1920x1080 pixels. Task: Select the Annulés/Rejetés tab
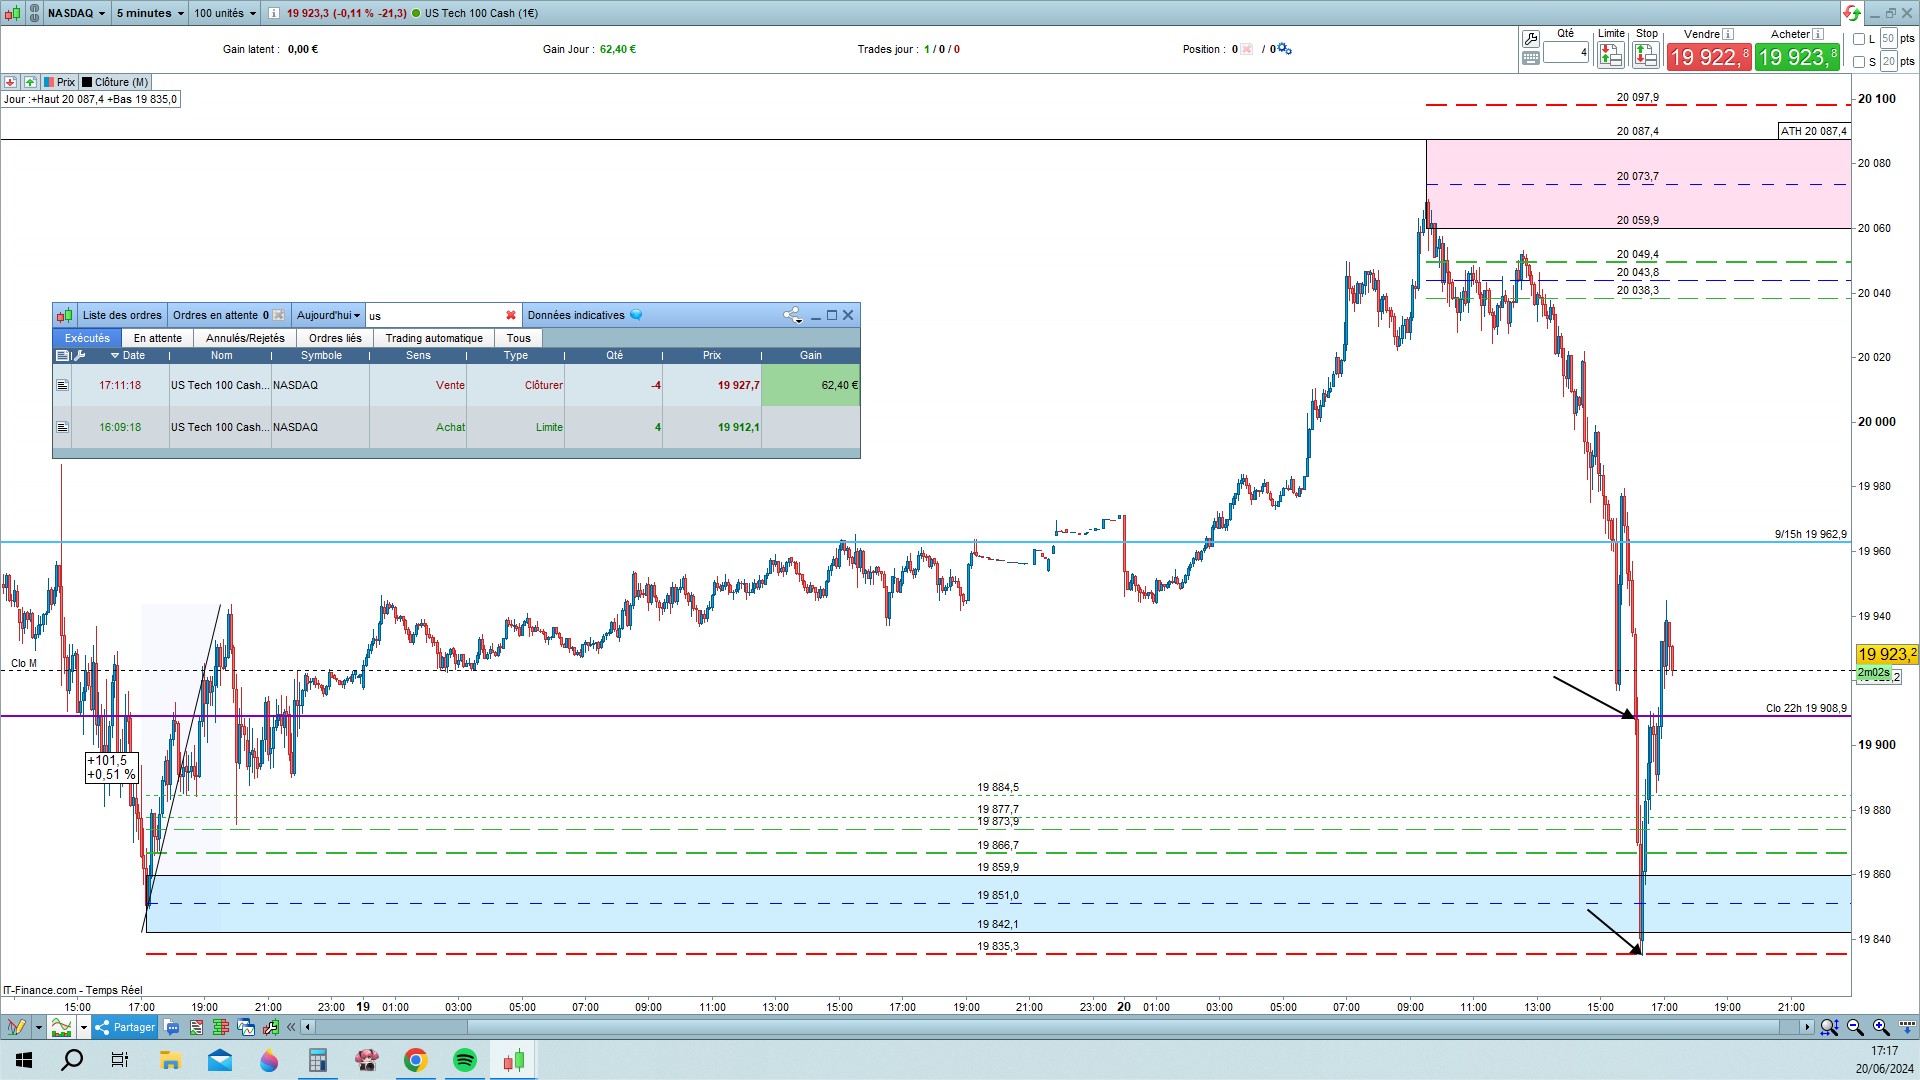(x=245, y=338)
